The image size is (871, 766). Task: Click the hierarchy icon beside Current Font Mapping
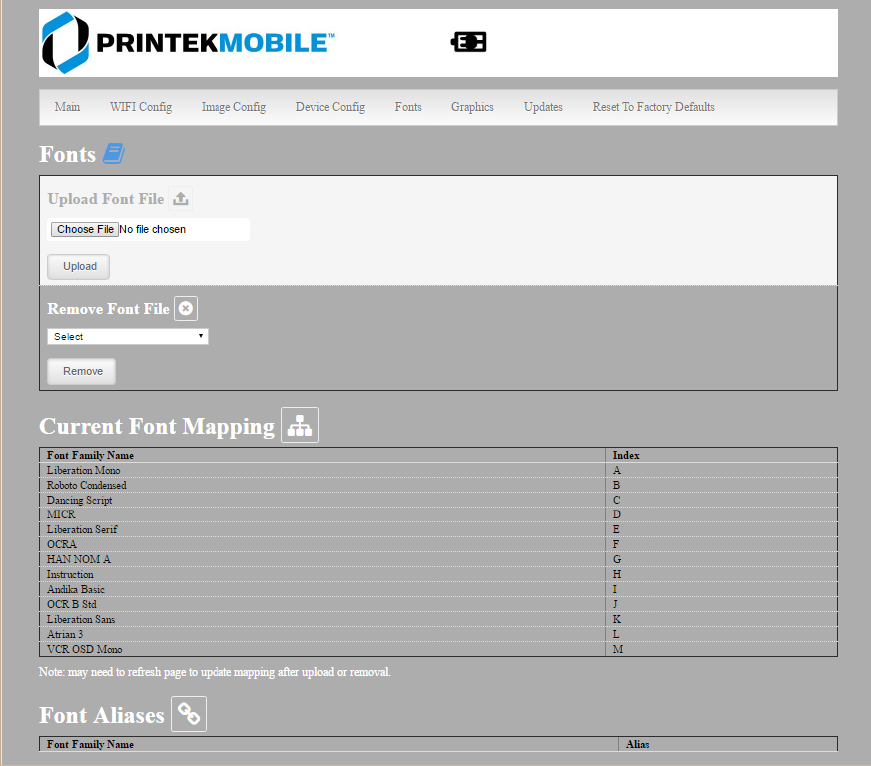[300, 425]
